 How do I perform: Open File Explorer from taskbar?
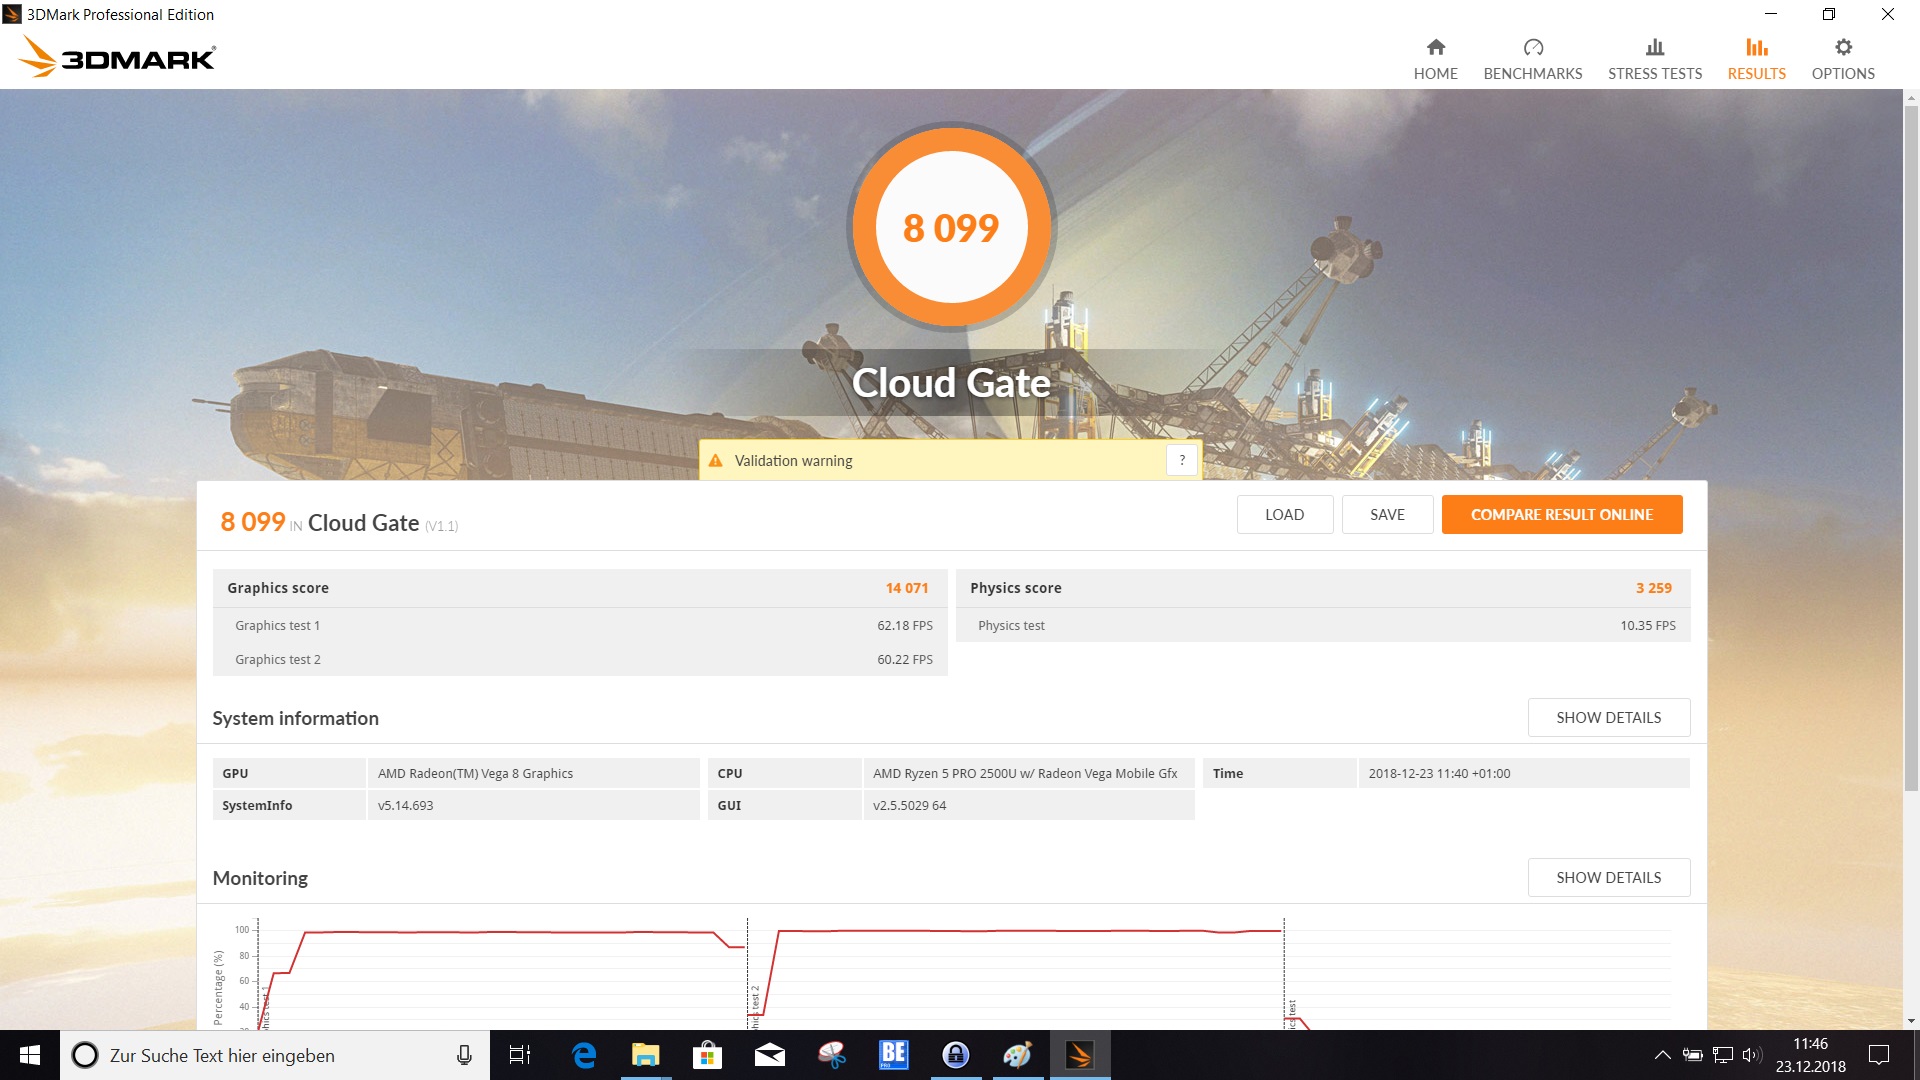coord(645,1055)
